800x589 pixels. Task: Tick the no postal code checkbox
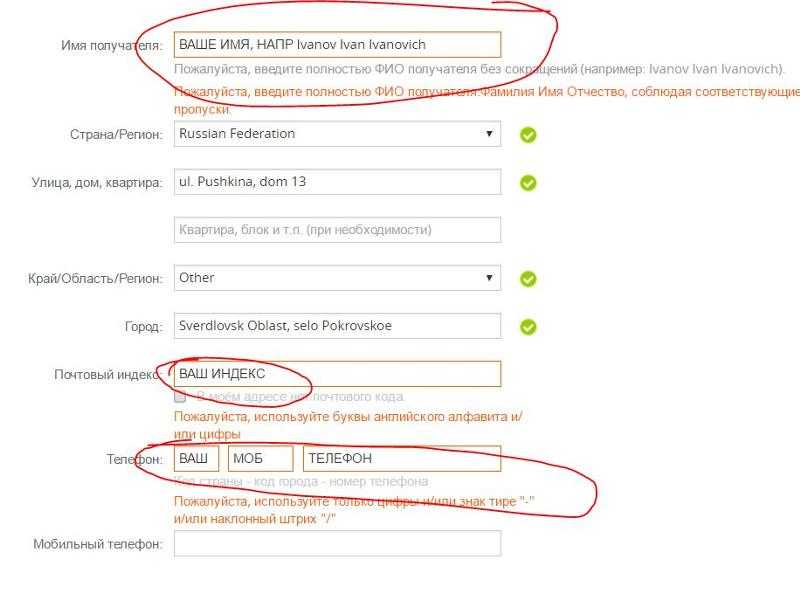click(x=180, y=396)
